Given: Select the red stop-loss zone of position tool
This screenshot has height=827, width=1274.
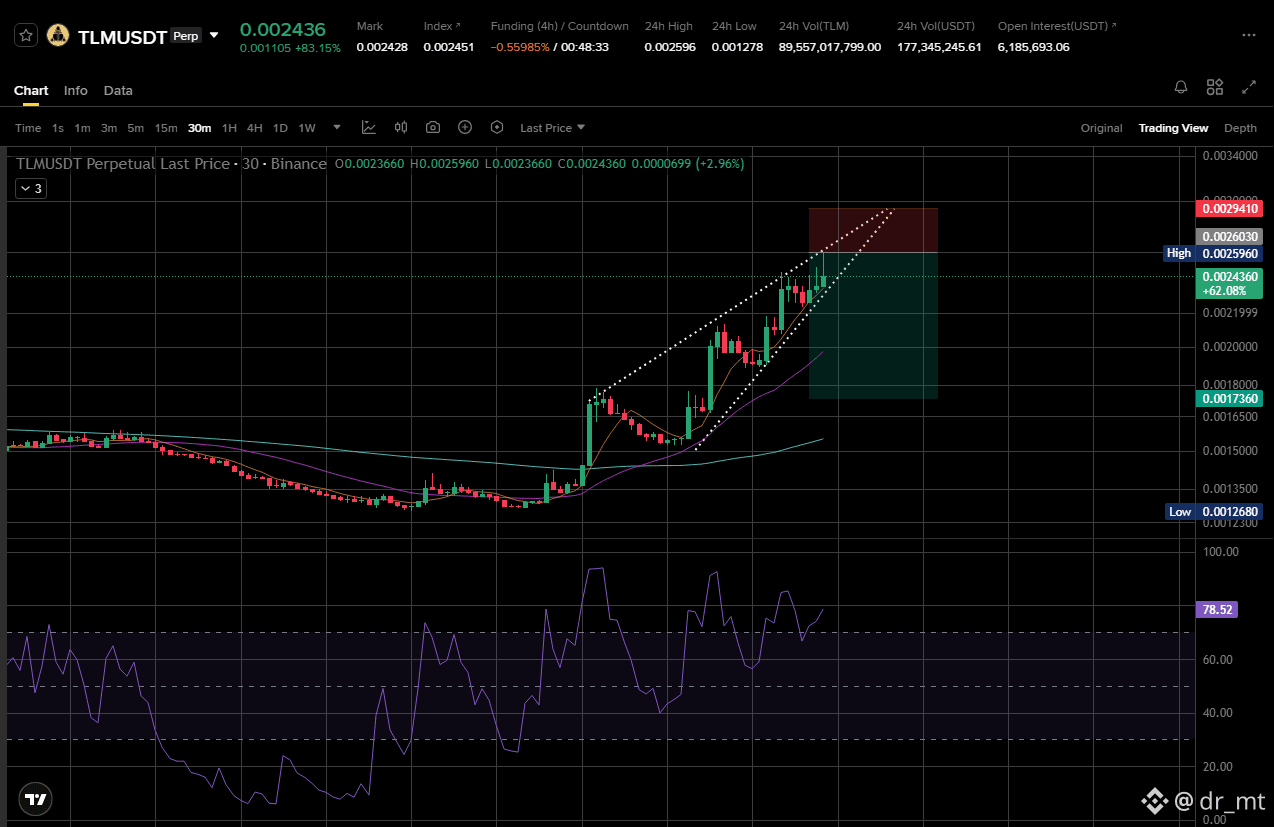Looking at the screenshot, I should click(873, 230).
